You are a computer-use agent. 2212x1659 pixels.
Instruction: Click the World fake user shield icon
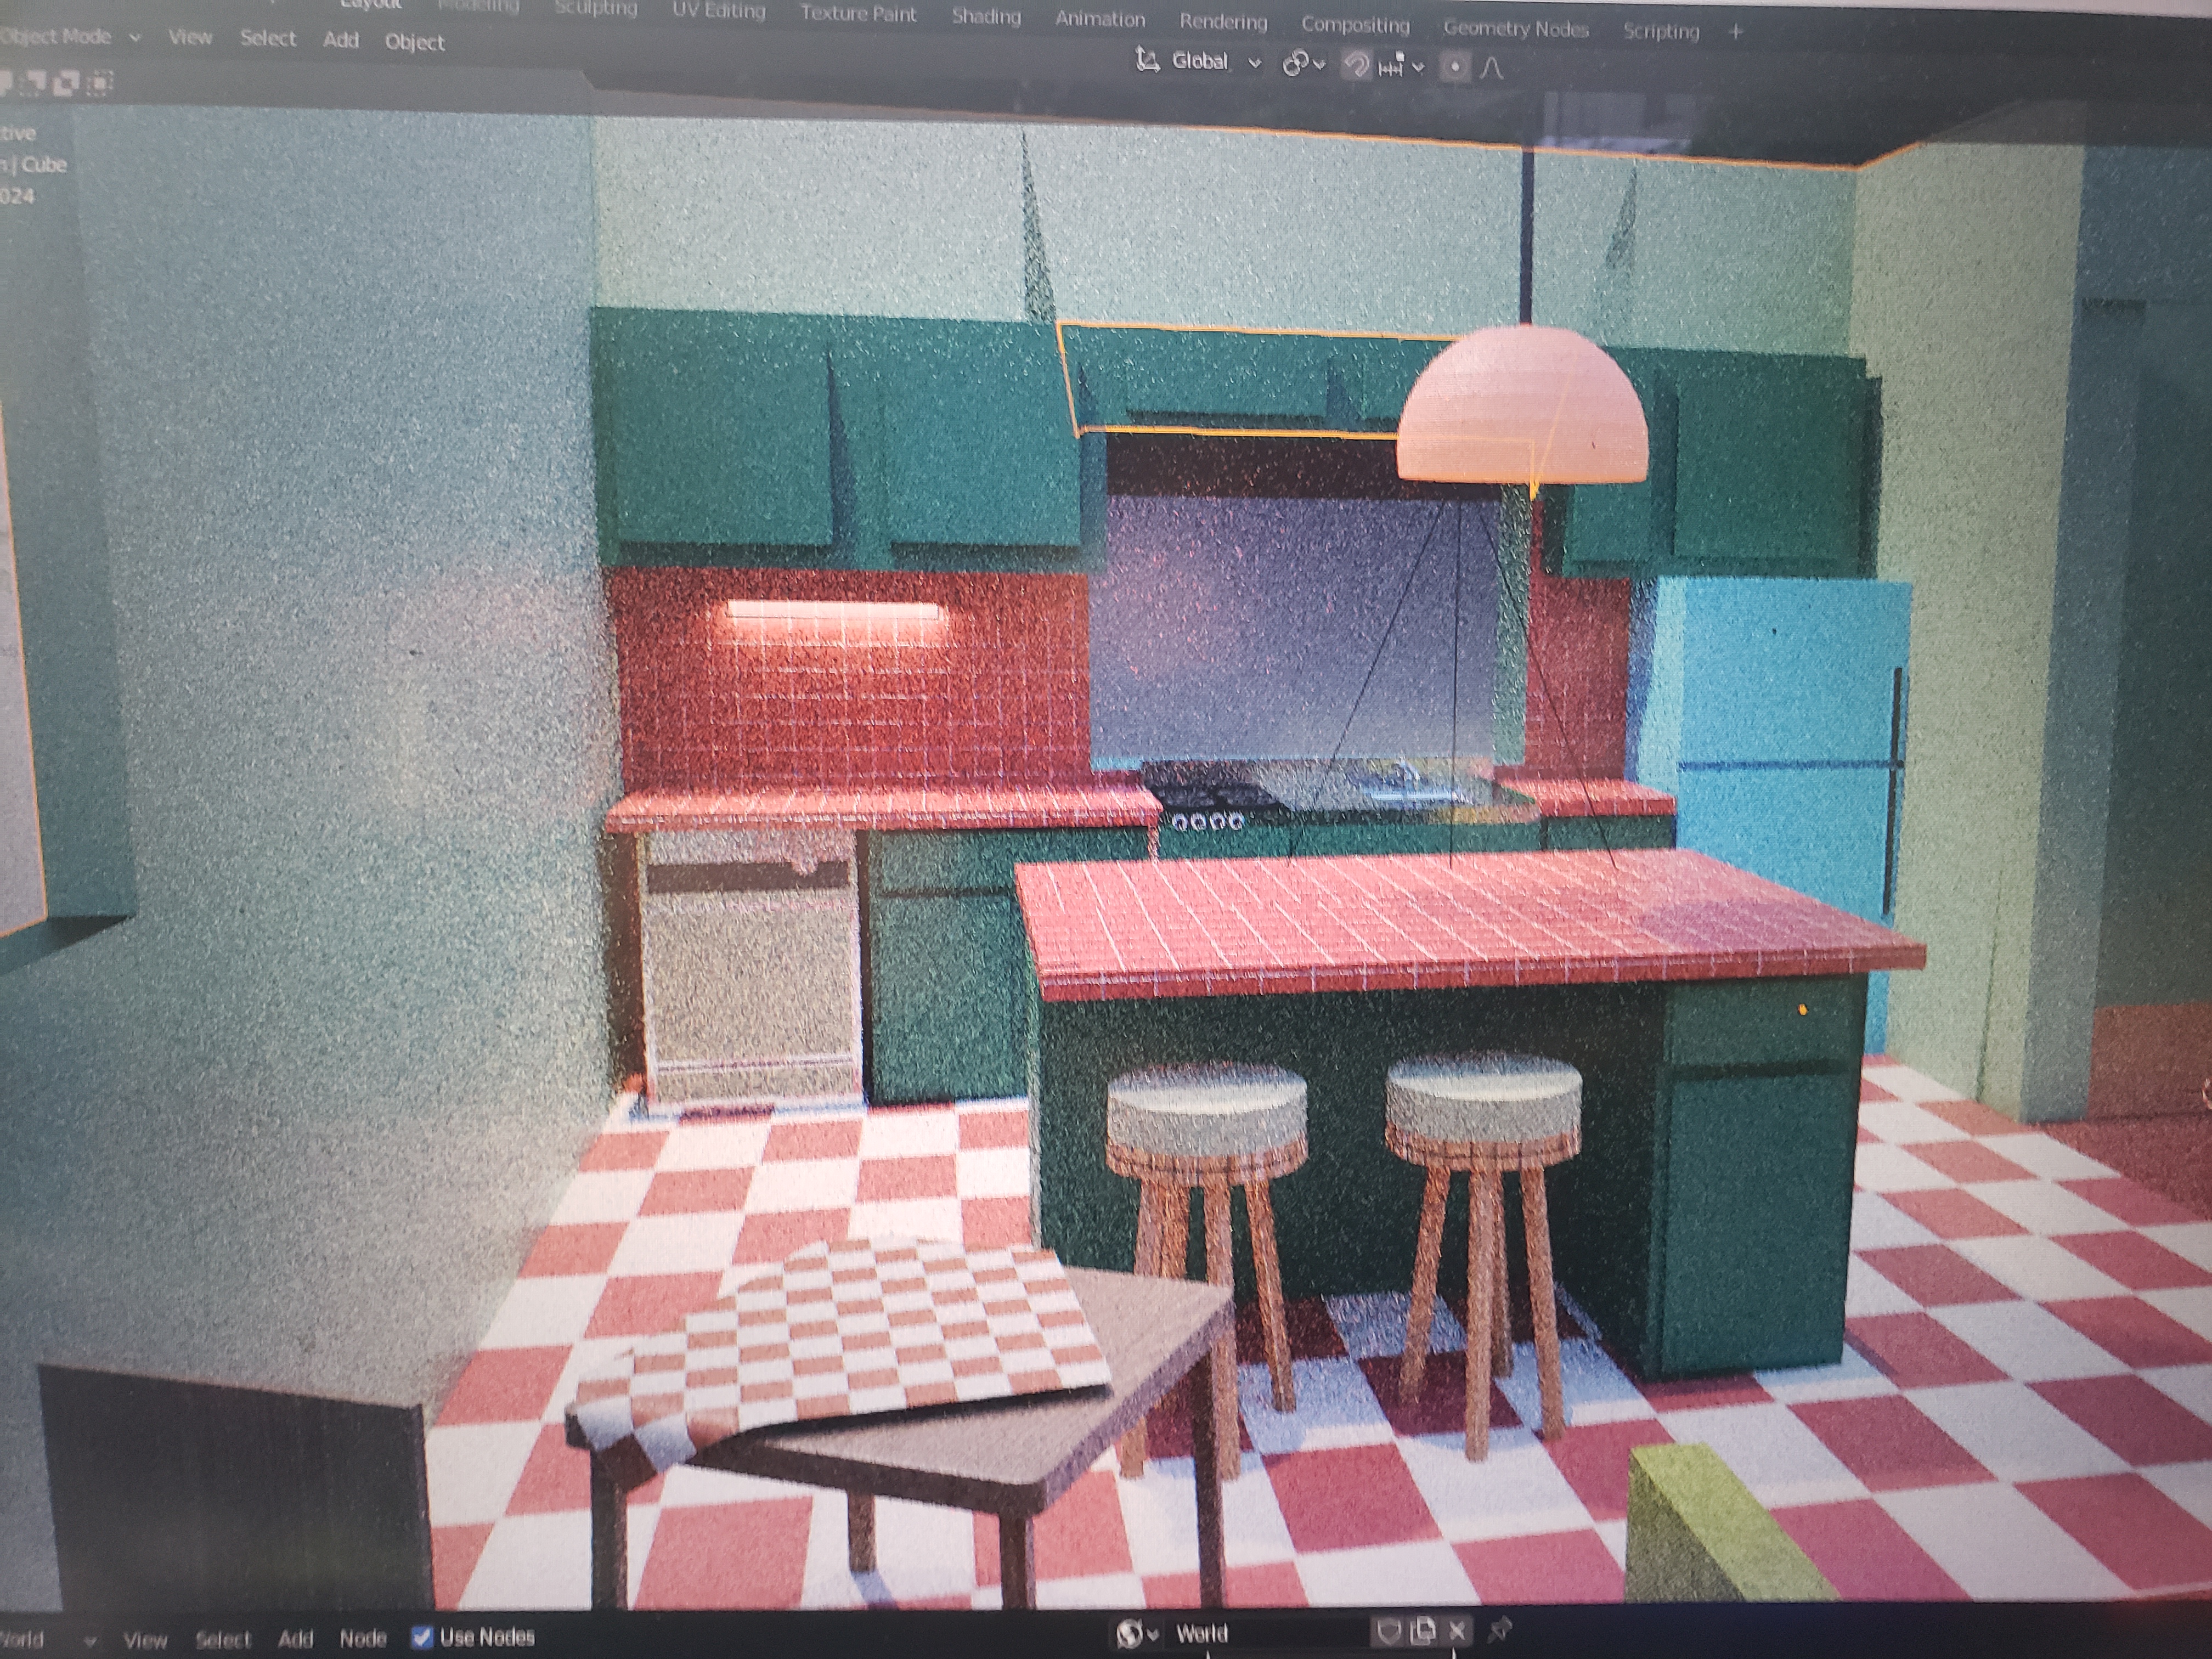click(1388, 1633)
